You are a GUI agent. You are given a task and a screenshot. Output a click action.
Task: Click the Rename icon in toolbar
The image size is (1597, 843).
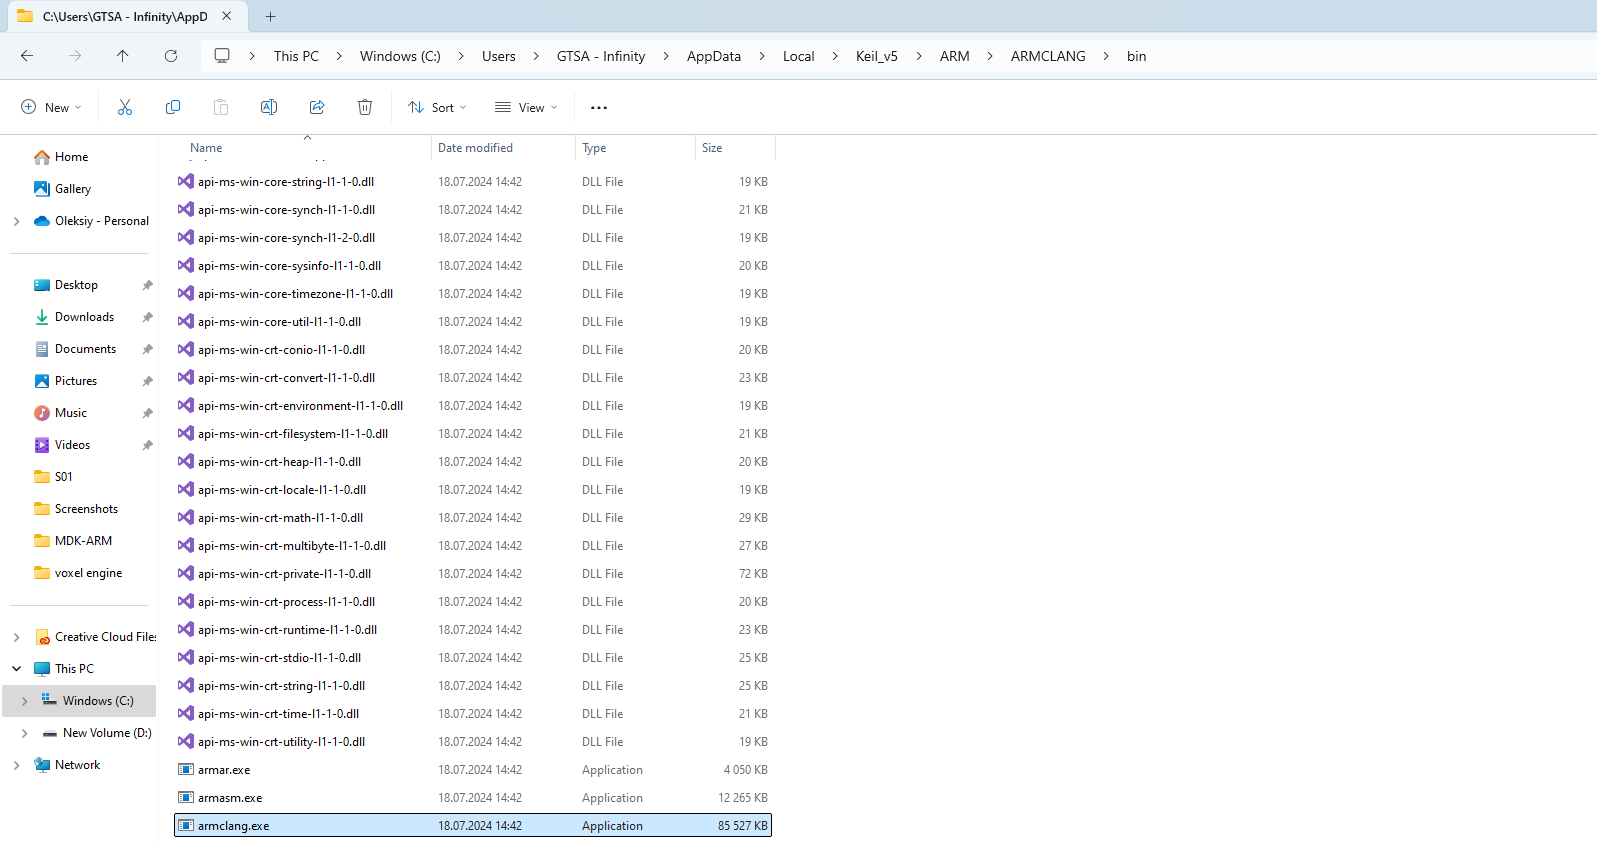tap(269, 107)
